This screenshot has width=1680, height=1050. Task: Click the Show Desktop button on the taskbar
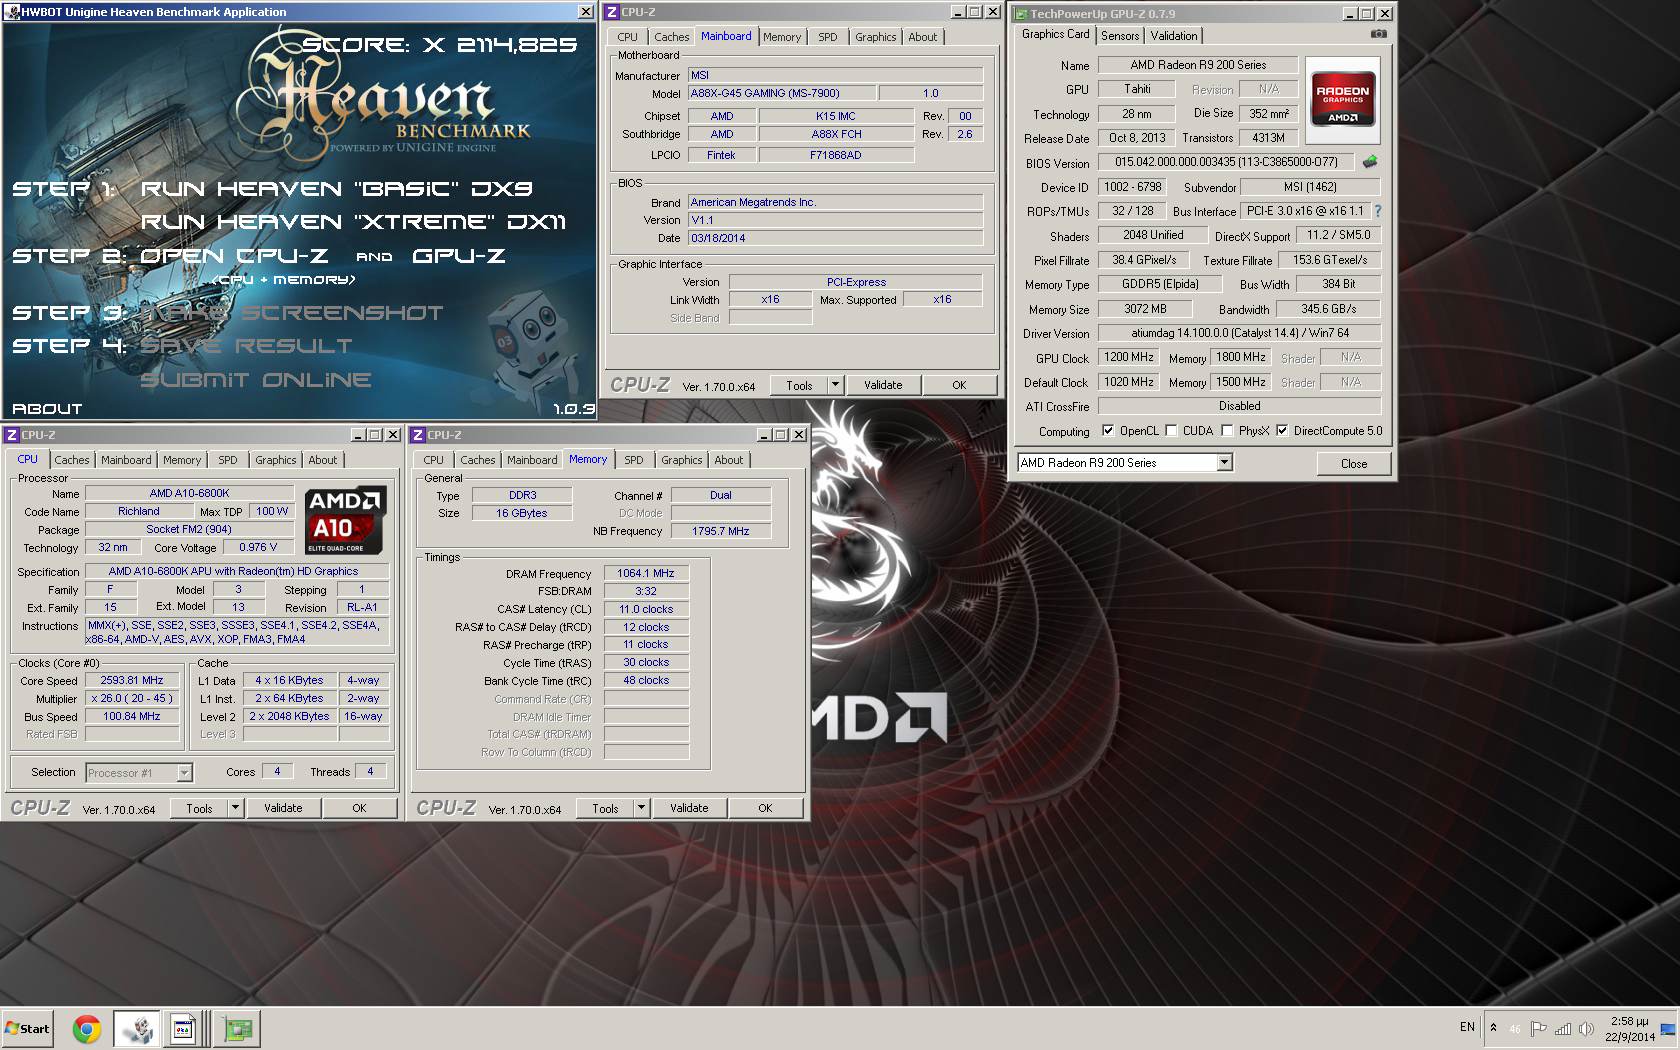[1667, 1028]
